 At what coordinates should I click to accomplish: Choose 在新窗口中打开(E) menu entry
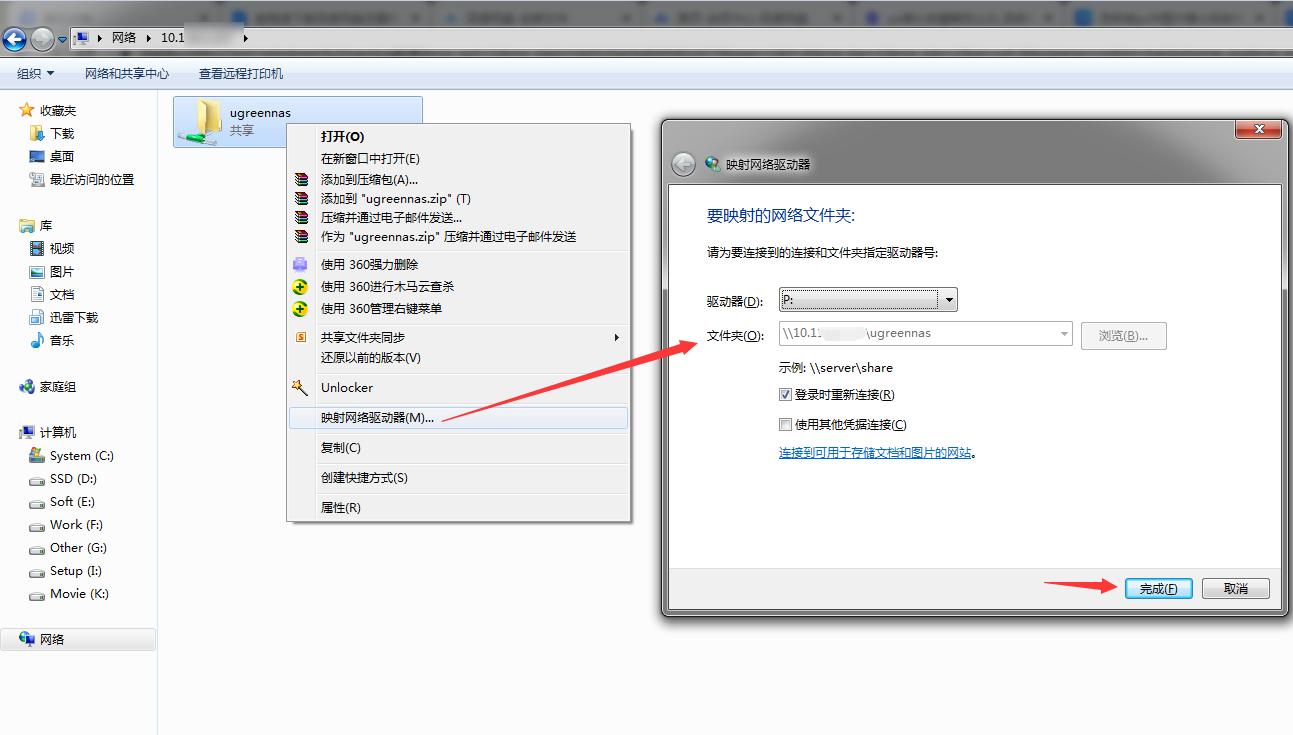[459, 158]
